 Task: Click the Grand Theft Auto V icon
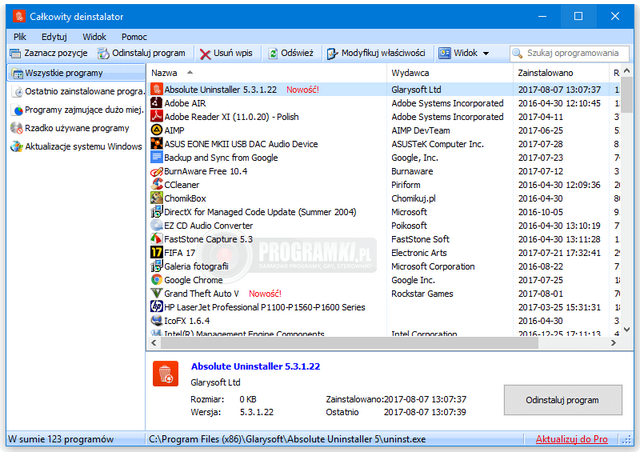[x=156, y=293]
